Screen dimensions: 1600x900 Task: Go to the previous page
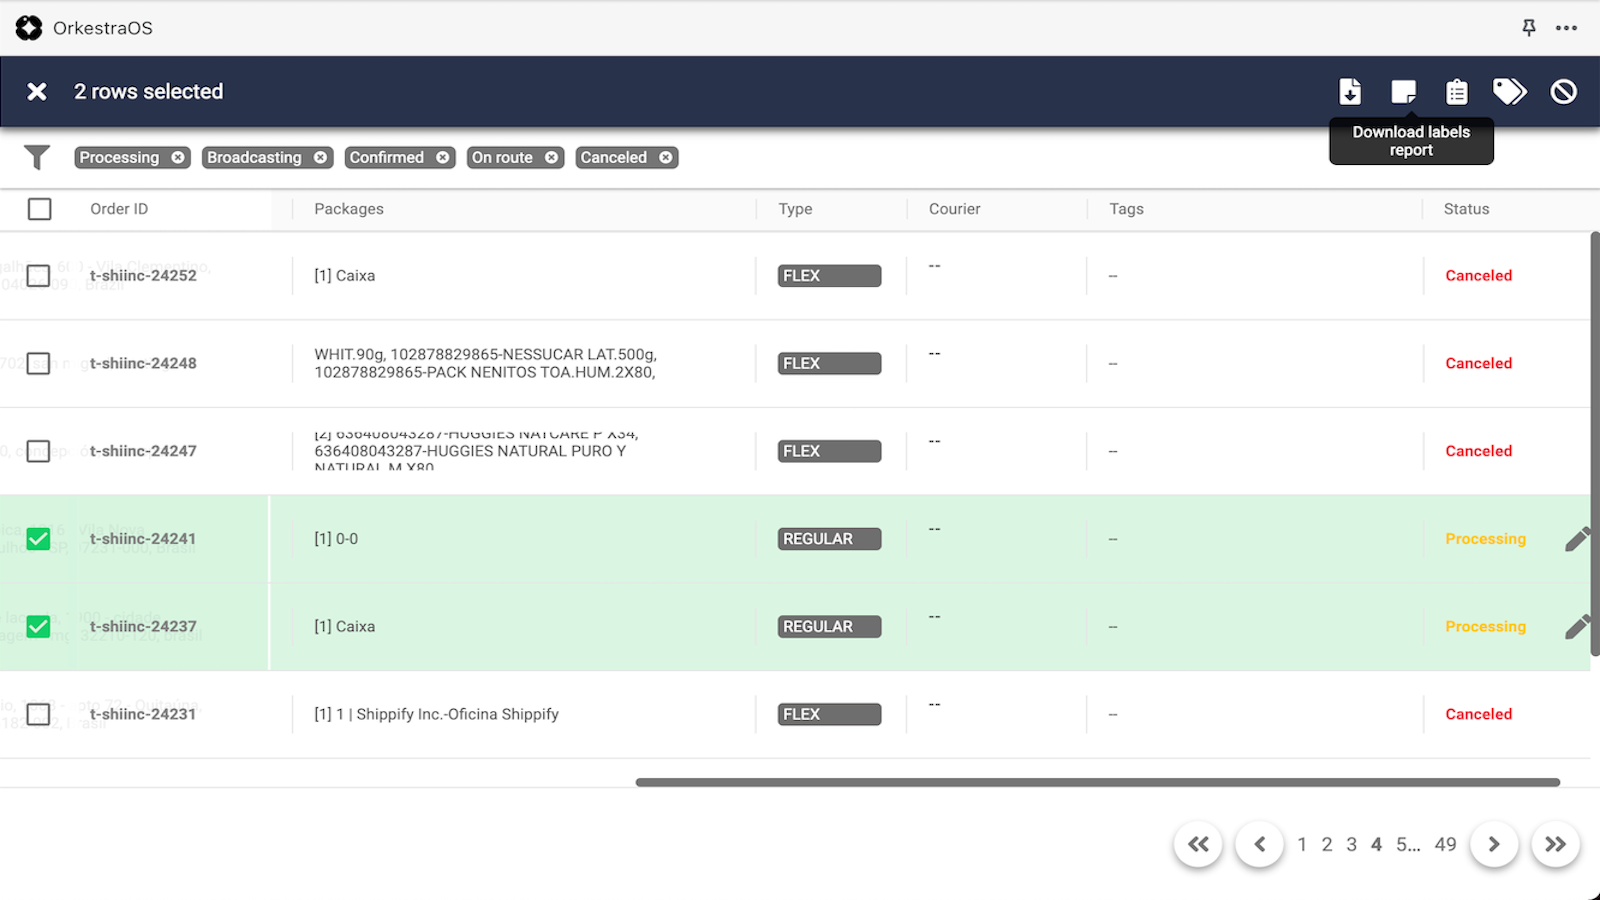(x=1259, y=845)
